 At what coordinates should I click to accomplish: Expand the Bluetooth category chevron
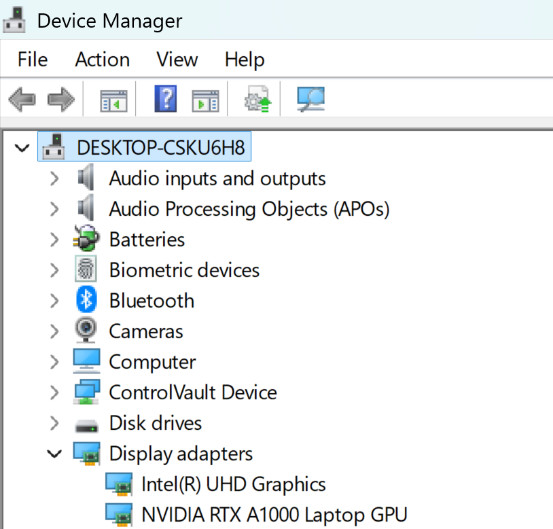click(x=54, y=301)
